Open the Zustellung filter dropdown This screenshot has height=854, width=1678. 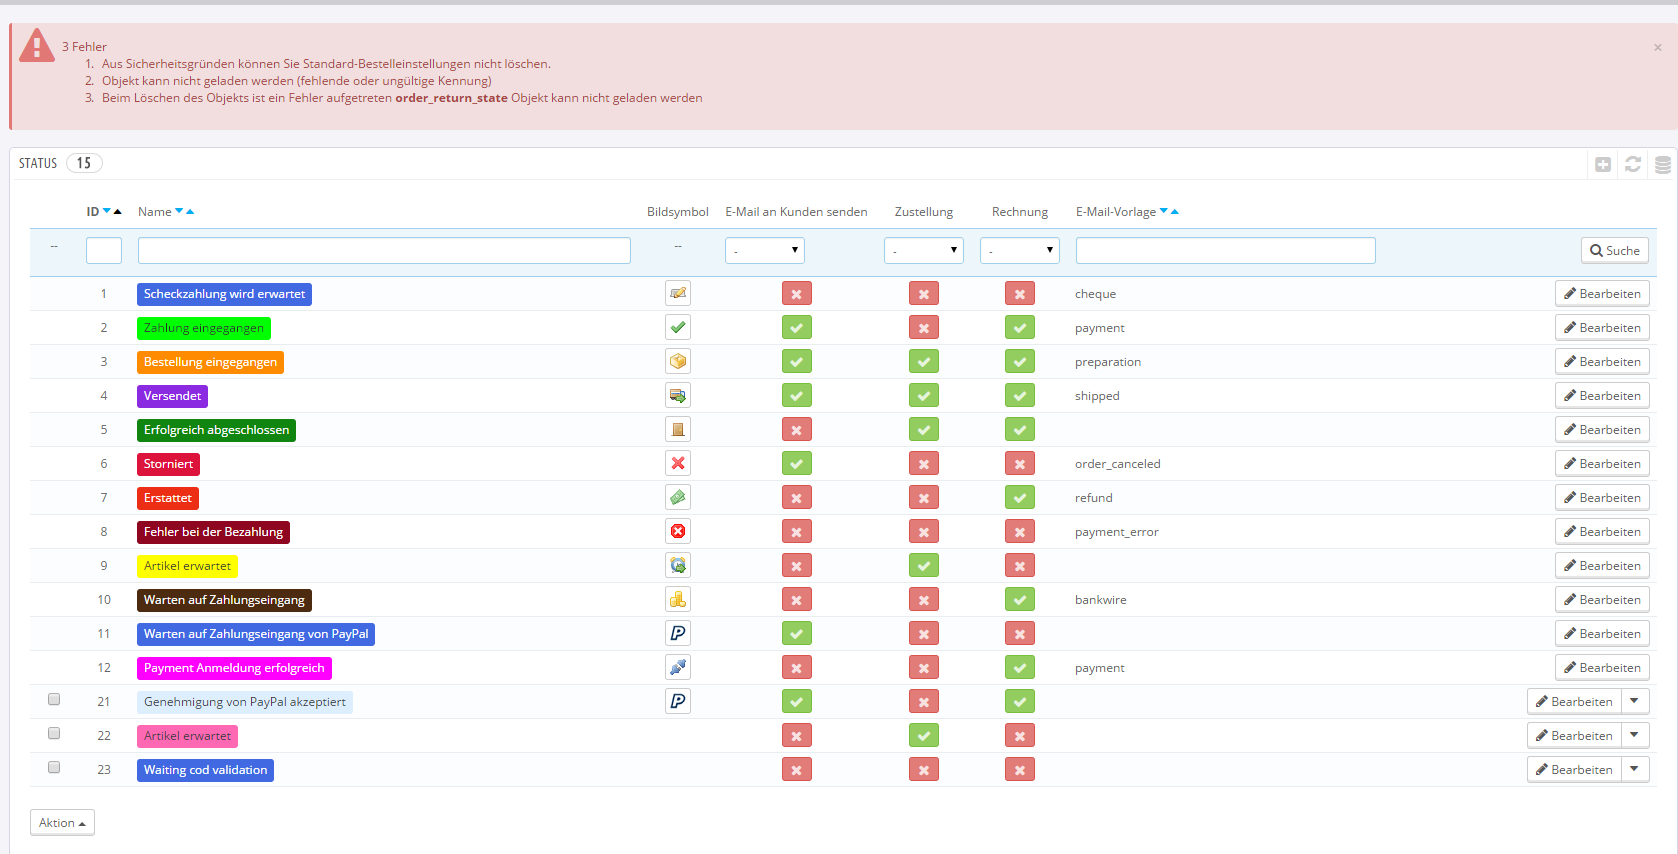tap(923, 251)
